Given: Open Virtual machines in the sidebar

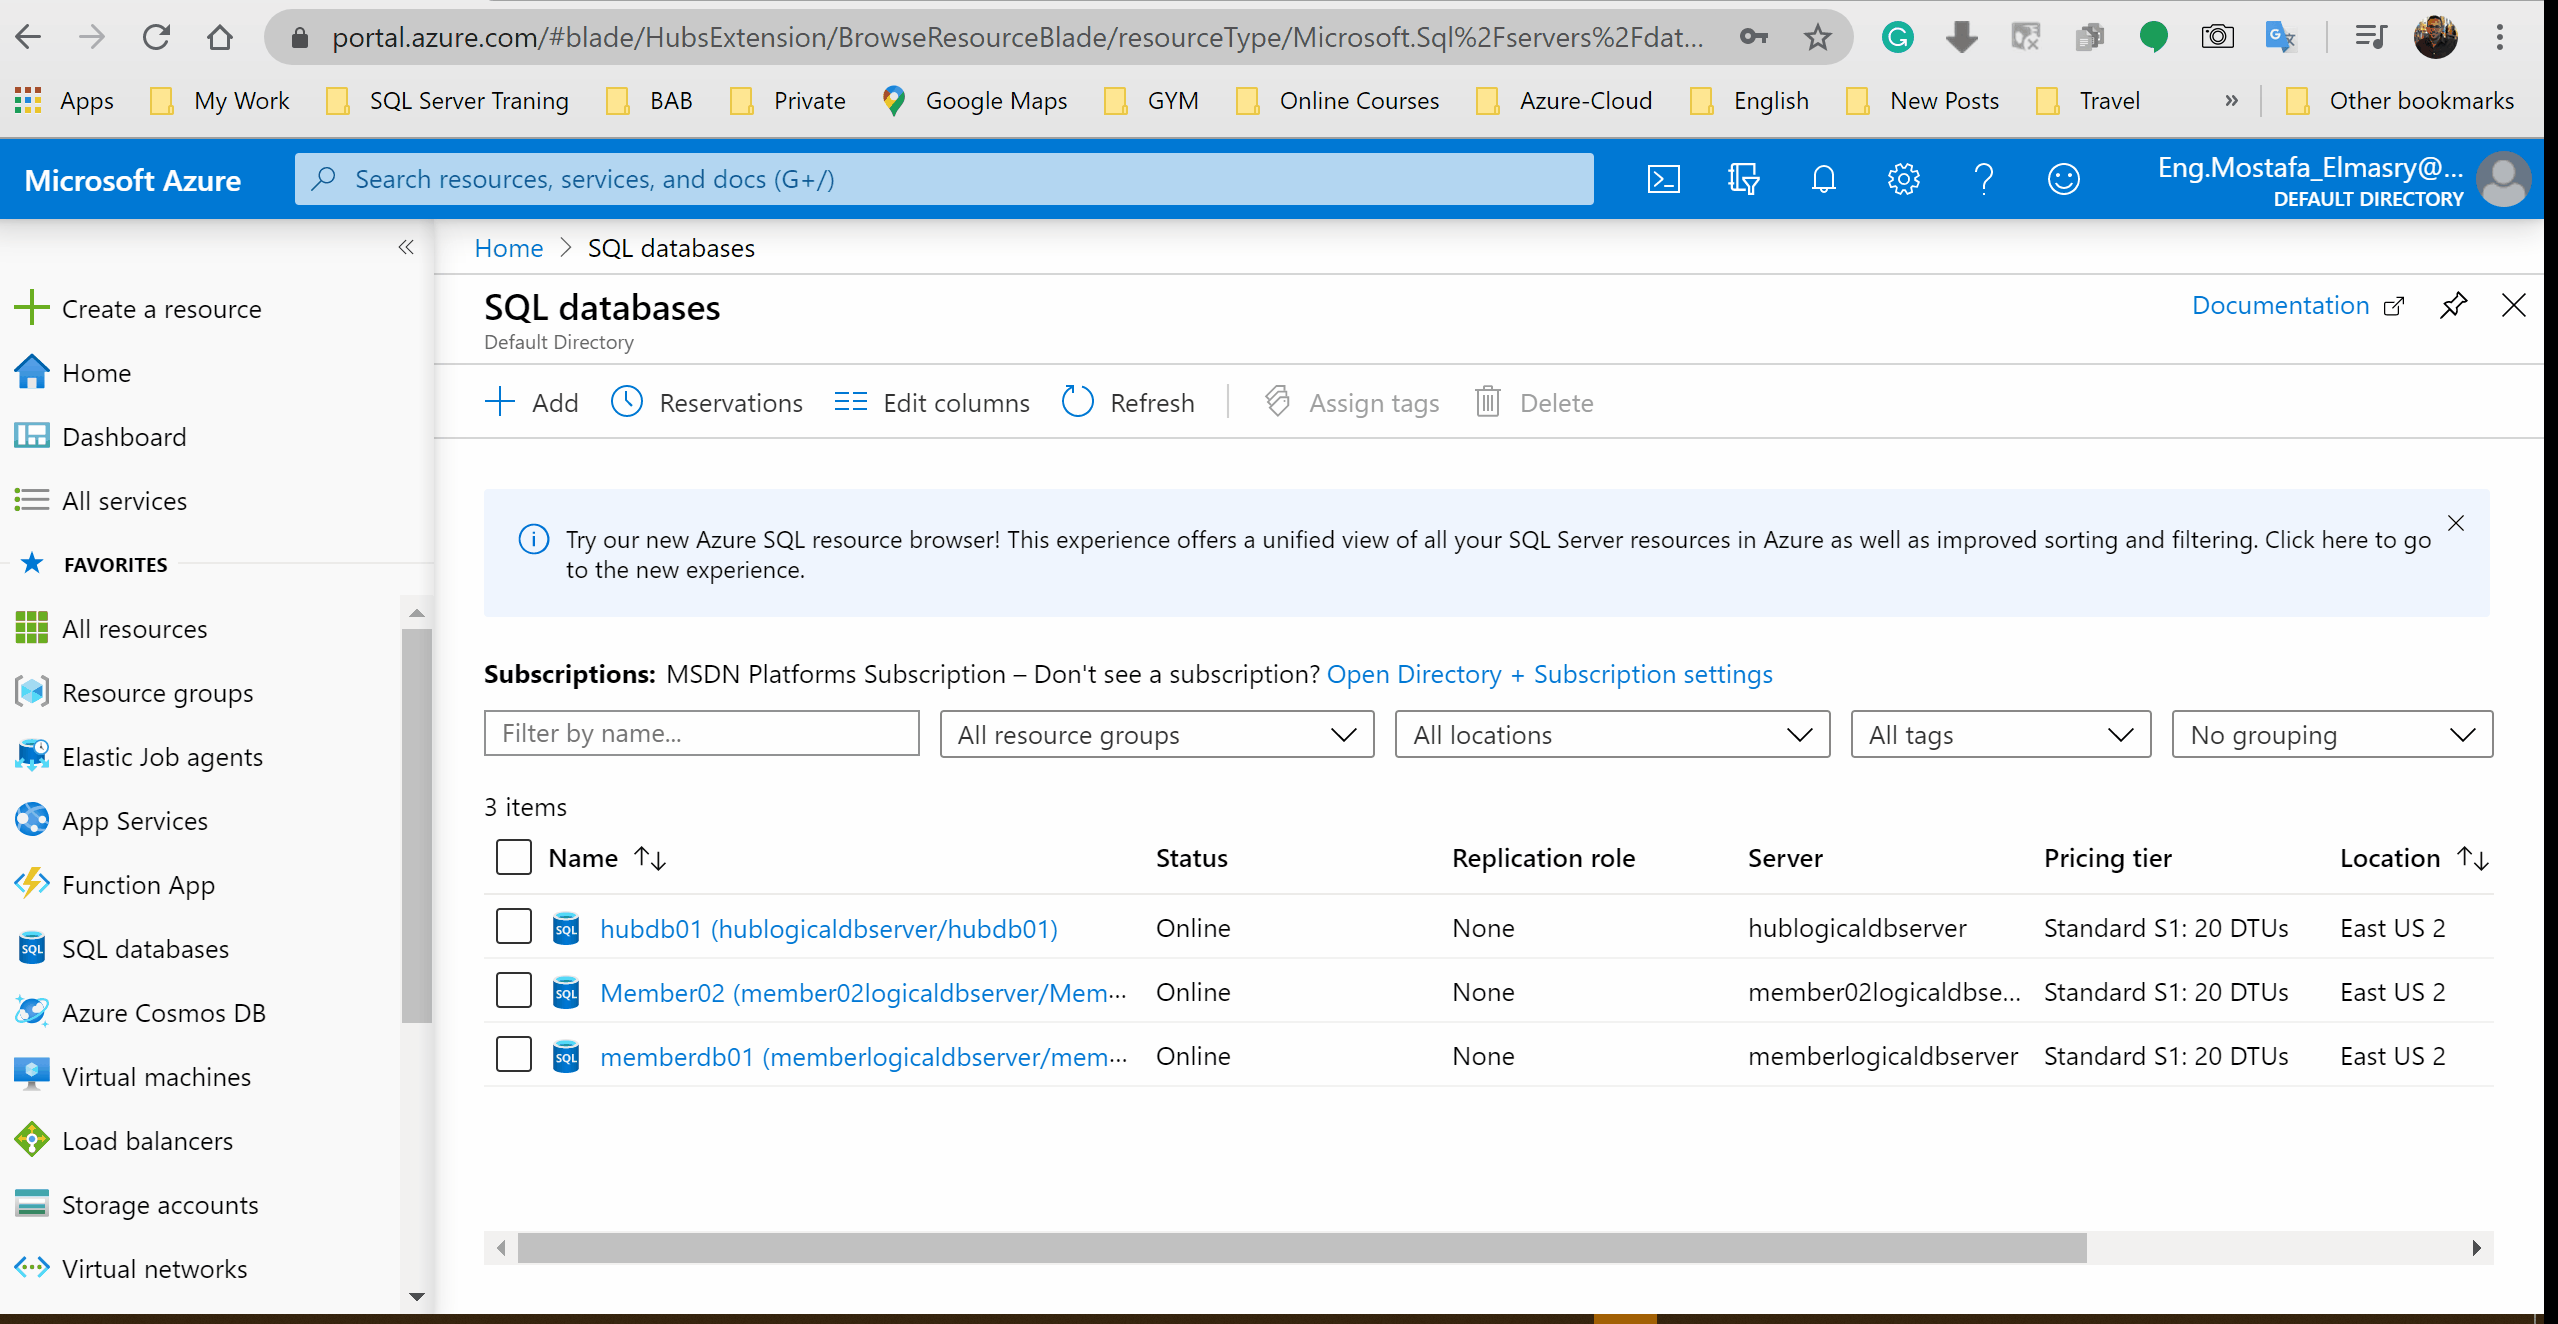Looking at the screenshot, I should [156, 1077].
